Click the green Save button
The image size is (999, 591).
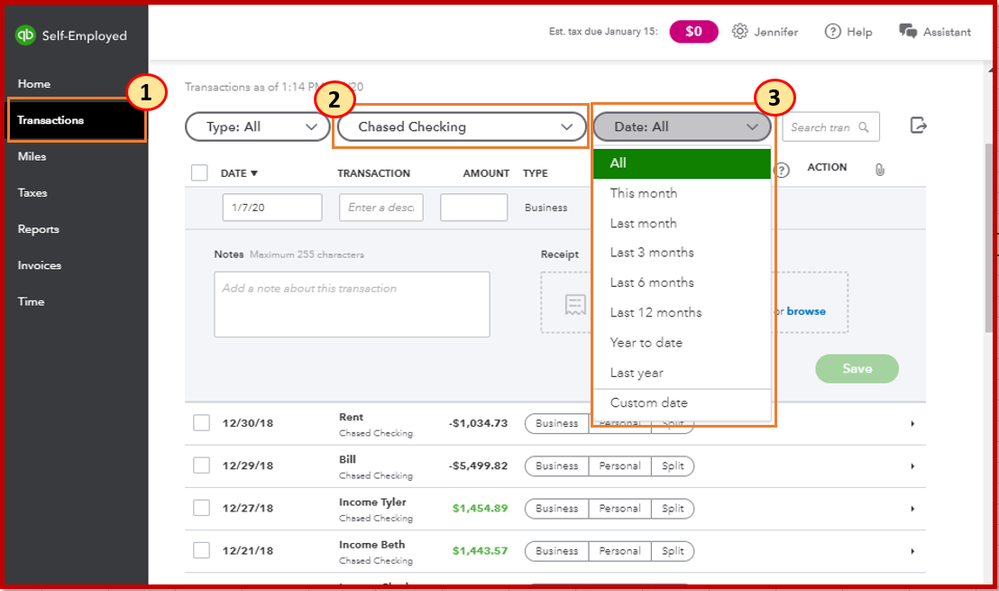[x=857, y=369]
